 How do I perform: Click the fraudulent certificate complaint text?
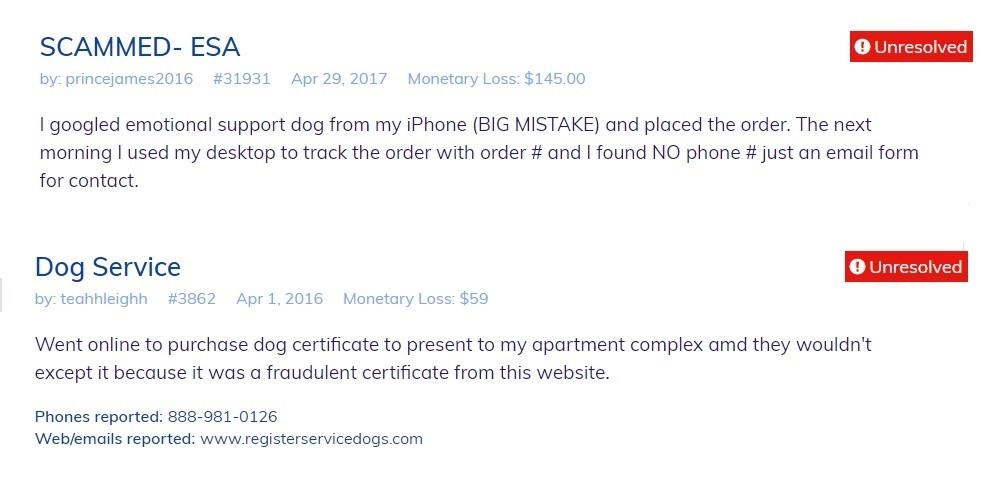pyautogui.click(x=453, y=358)
